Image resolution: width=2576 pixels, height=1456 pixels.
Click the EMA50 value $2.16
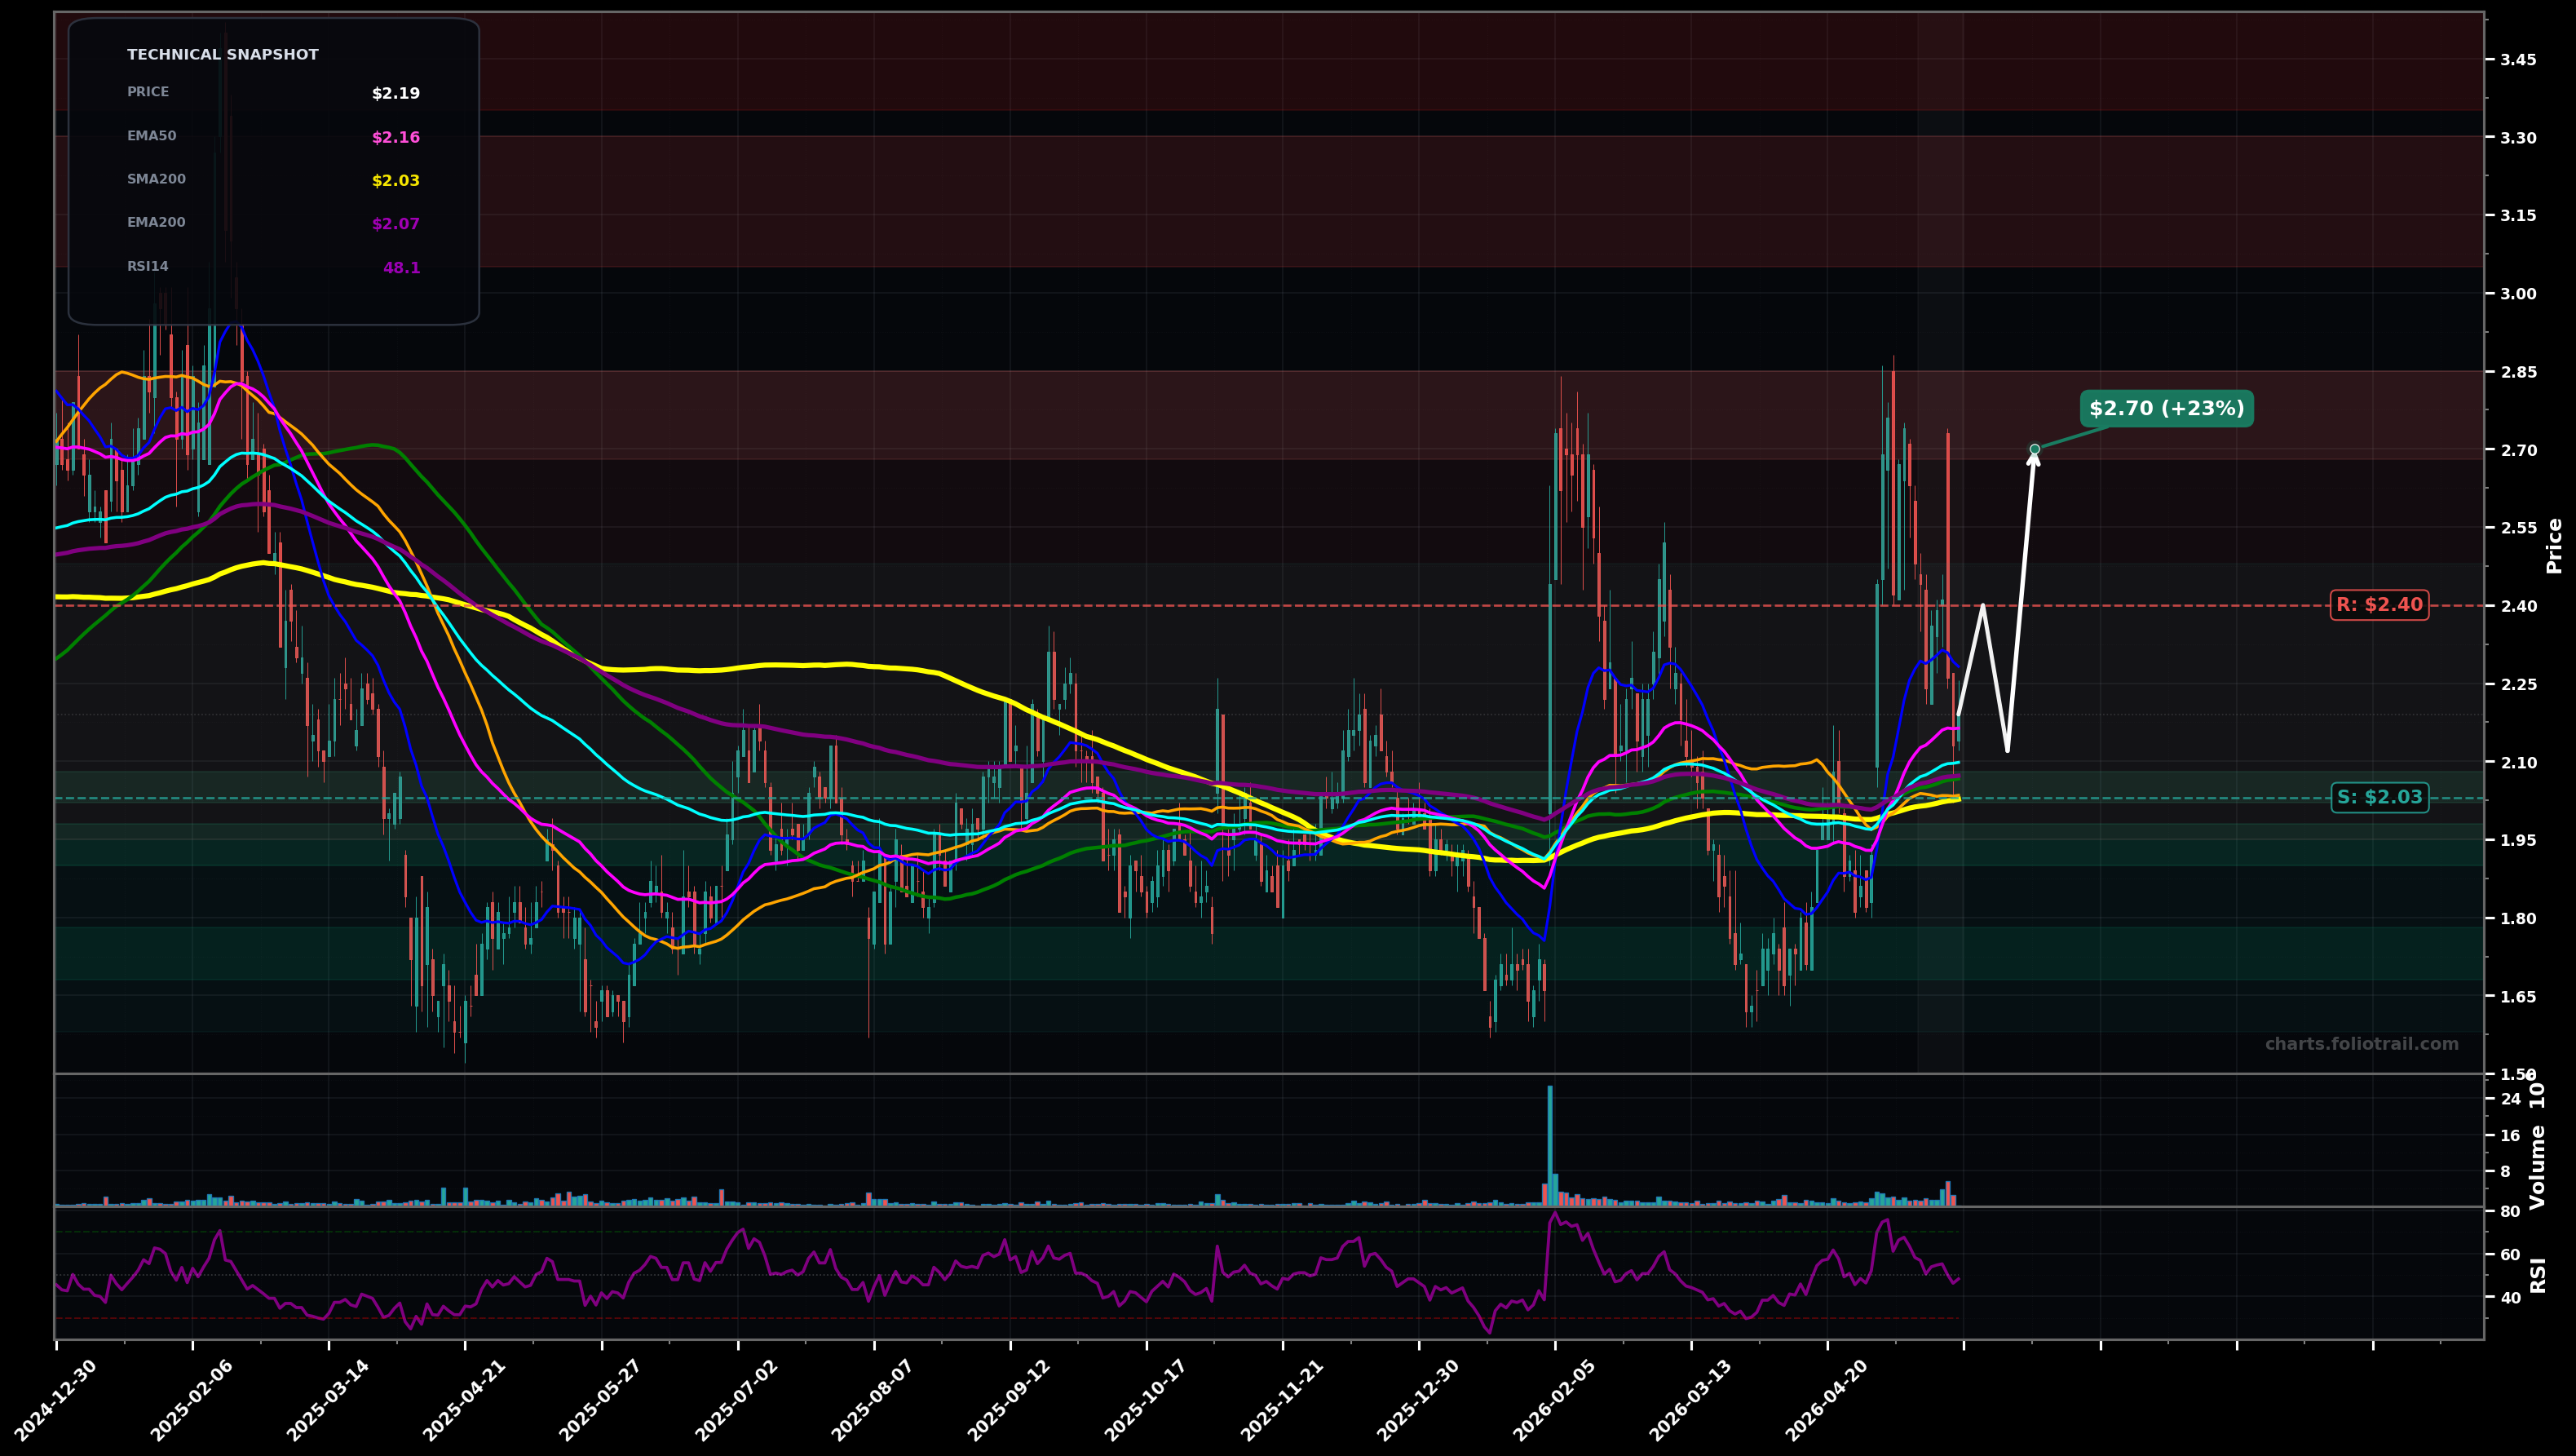coord(396,138)
